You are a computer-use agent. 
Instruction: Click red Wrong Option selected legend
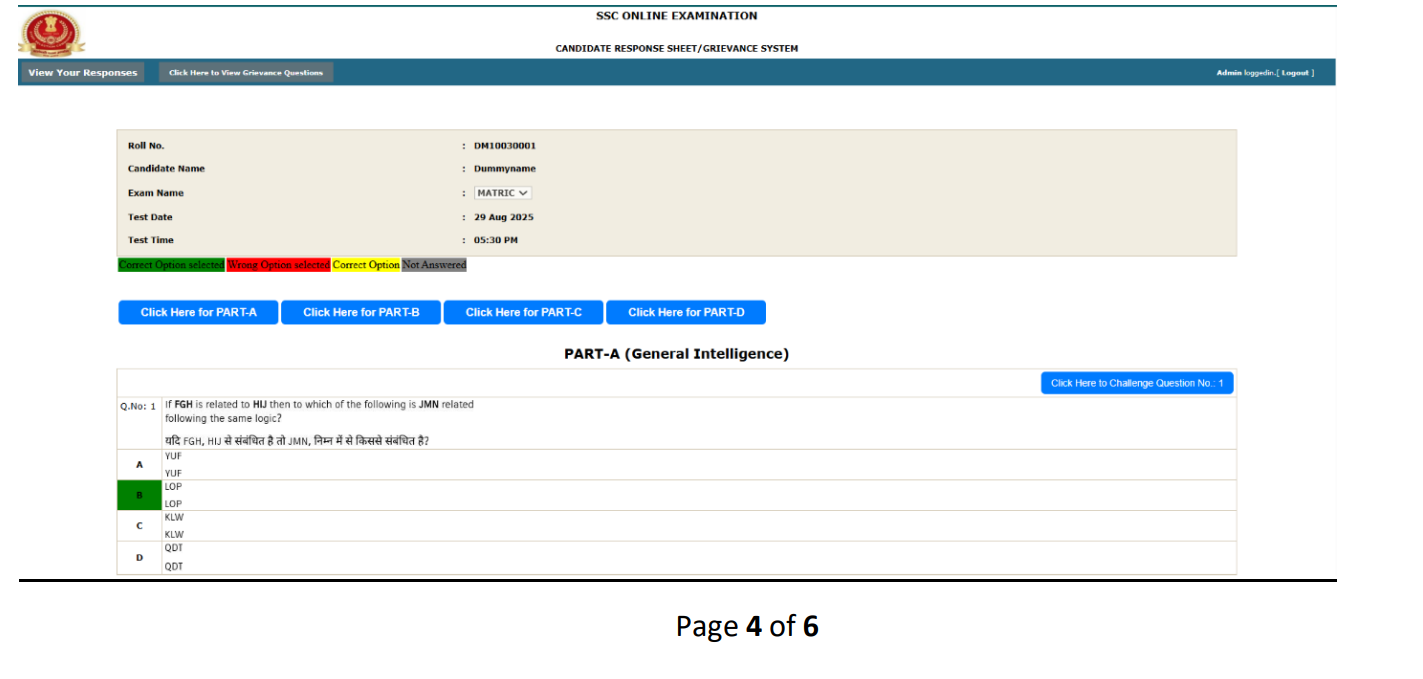[278, 265]
